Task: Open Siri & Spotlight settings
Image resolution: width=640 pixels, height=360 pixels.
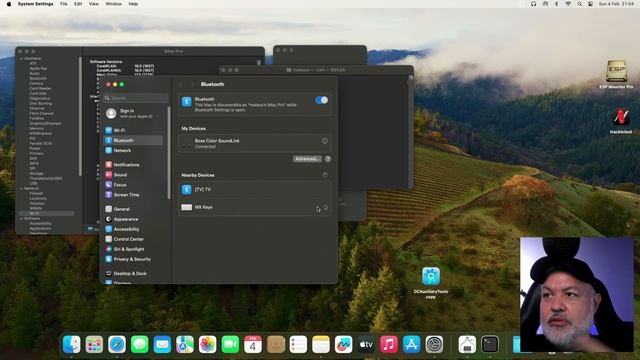Action: click(x=133, y=249)
